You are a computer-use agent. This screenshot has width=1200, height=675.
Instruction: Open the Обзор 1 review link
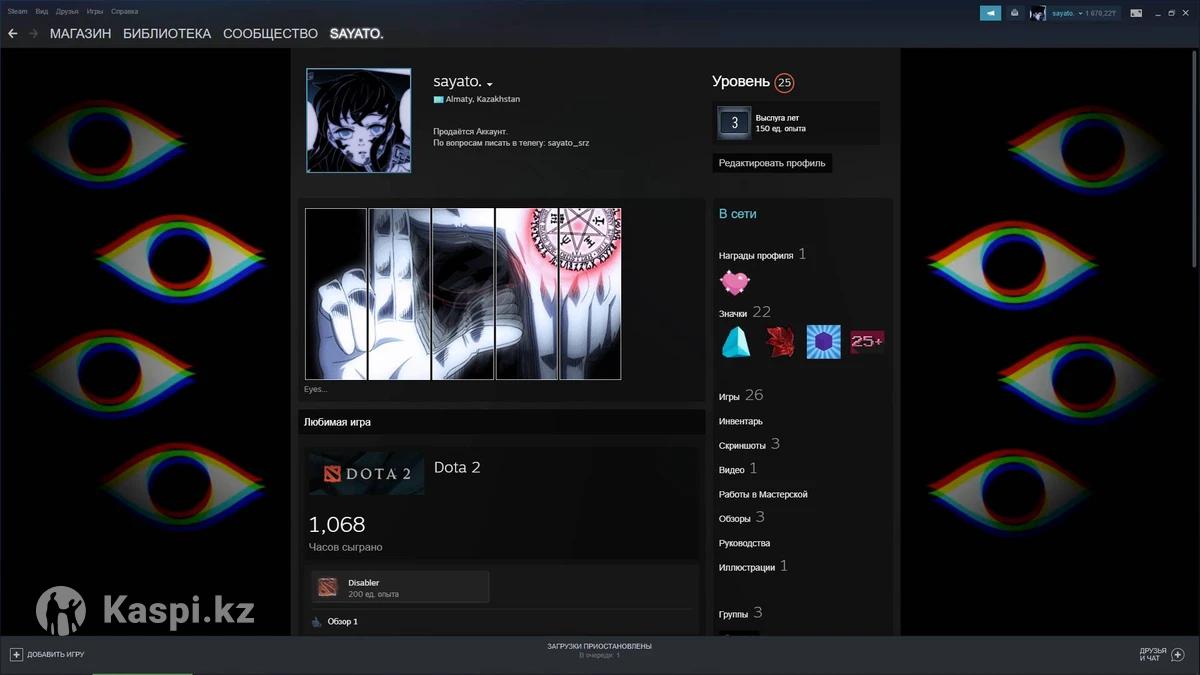(343, 622)
